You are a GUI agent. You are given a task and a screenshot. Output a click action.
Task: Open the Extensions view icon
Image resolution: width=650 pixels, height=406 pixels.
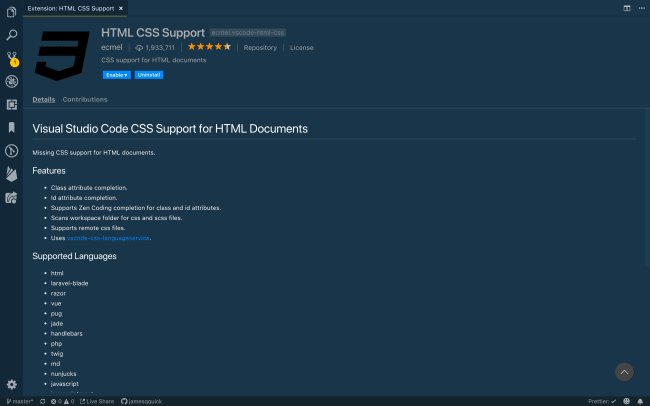point(12,104)
